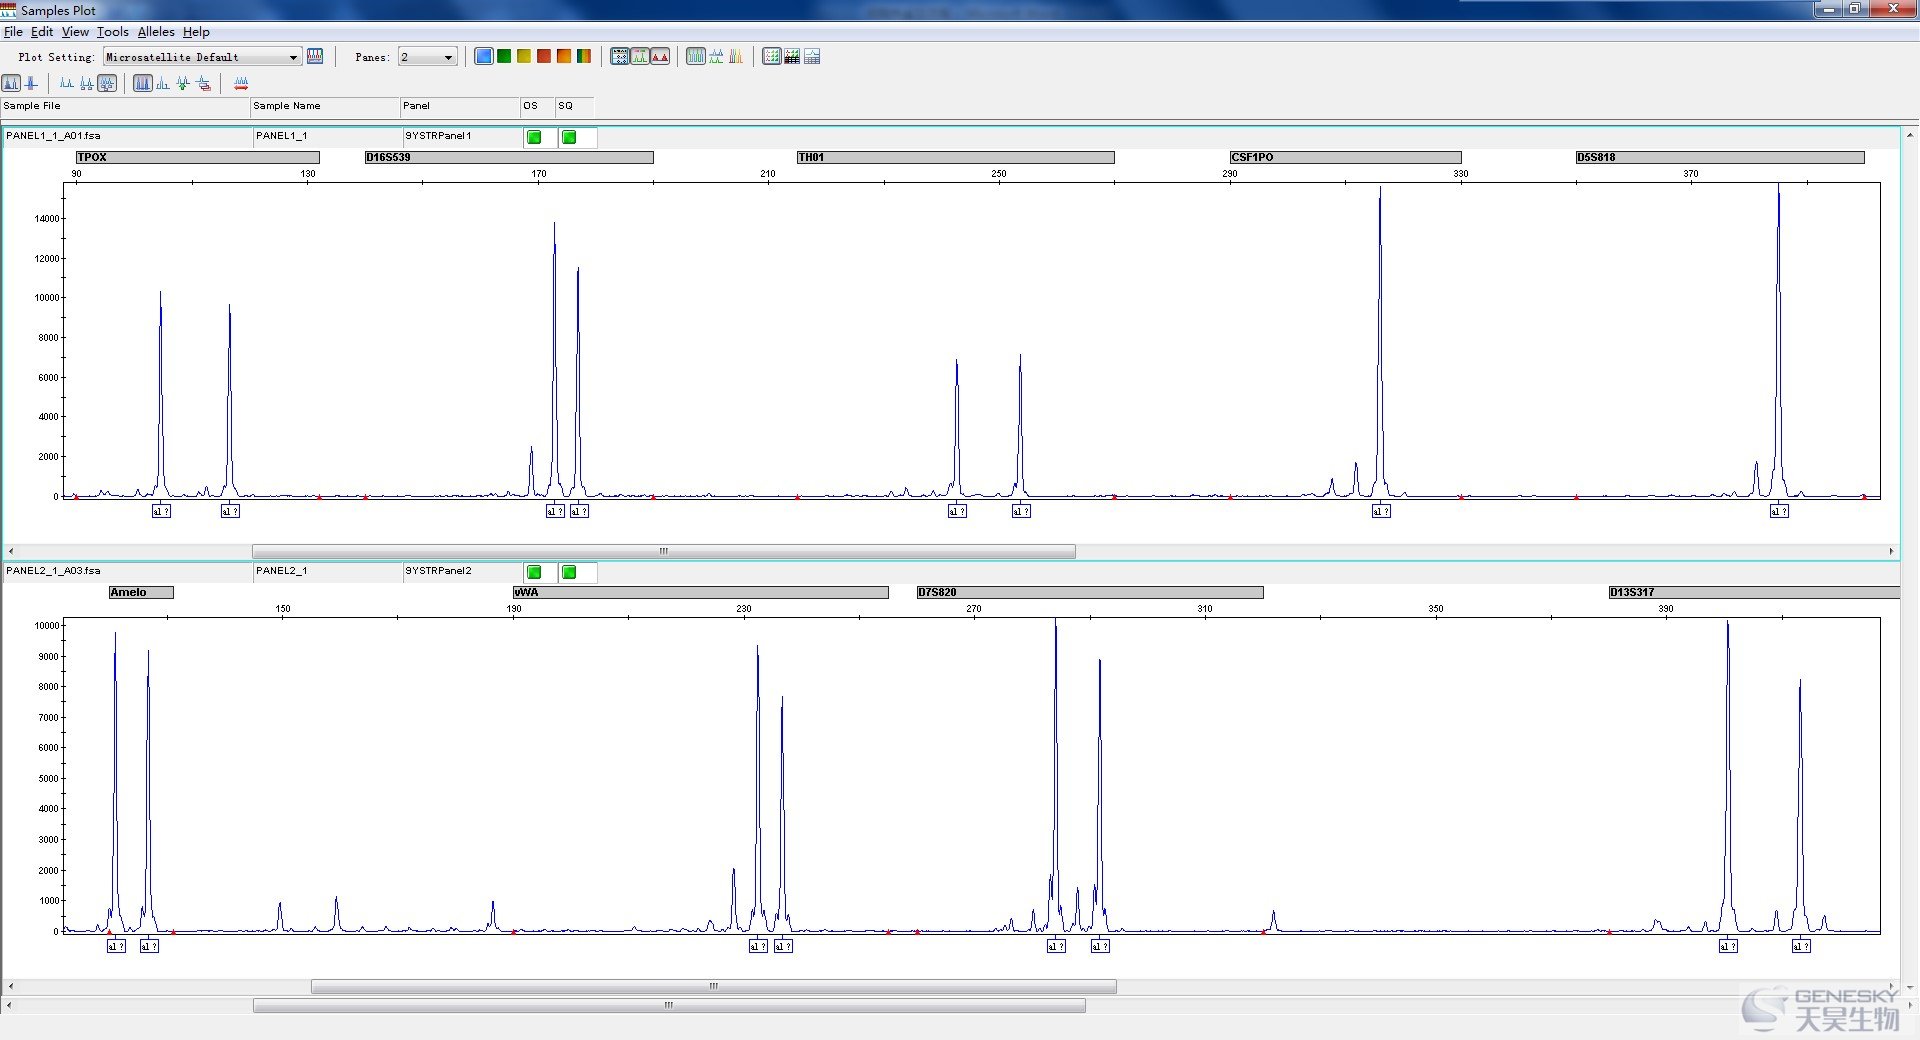The height and width of the screenshot is (1040, 1920).
Task: Toggle the yellow dye display
Action: pos(524,57)
